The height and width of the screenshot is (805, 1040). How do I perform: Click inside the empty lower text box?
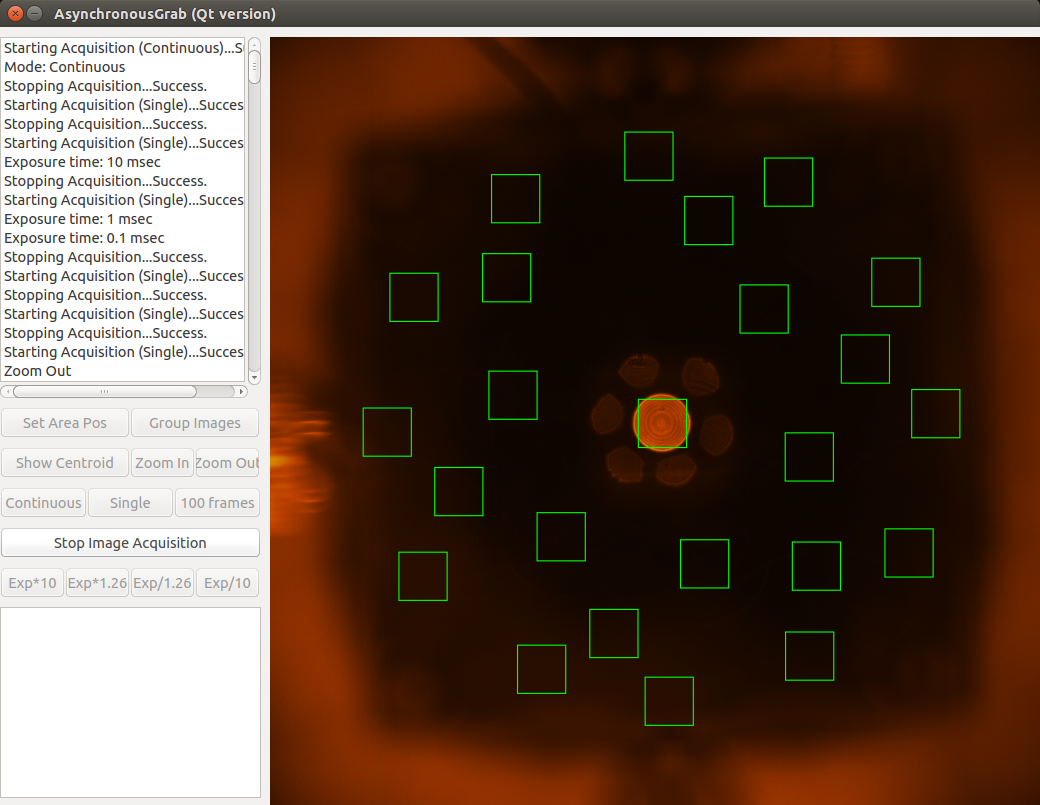pos(131,702)
